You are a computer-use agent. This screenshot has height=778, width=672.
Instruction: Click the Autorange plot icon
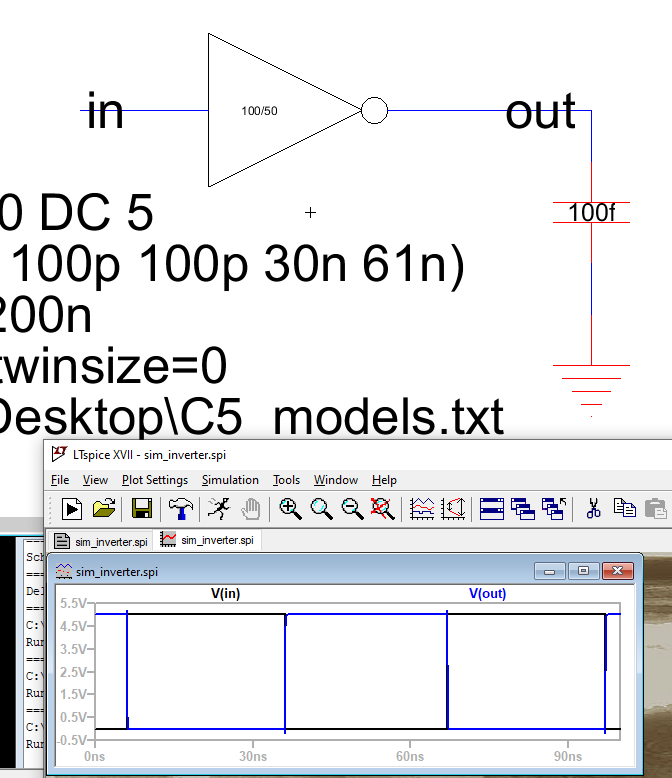(423, 509)
